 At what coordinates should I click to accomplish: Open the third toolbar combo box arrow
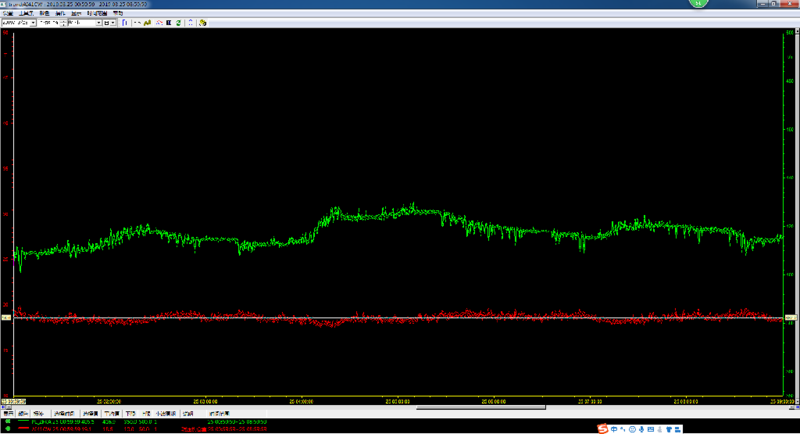coord(98,22)
